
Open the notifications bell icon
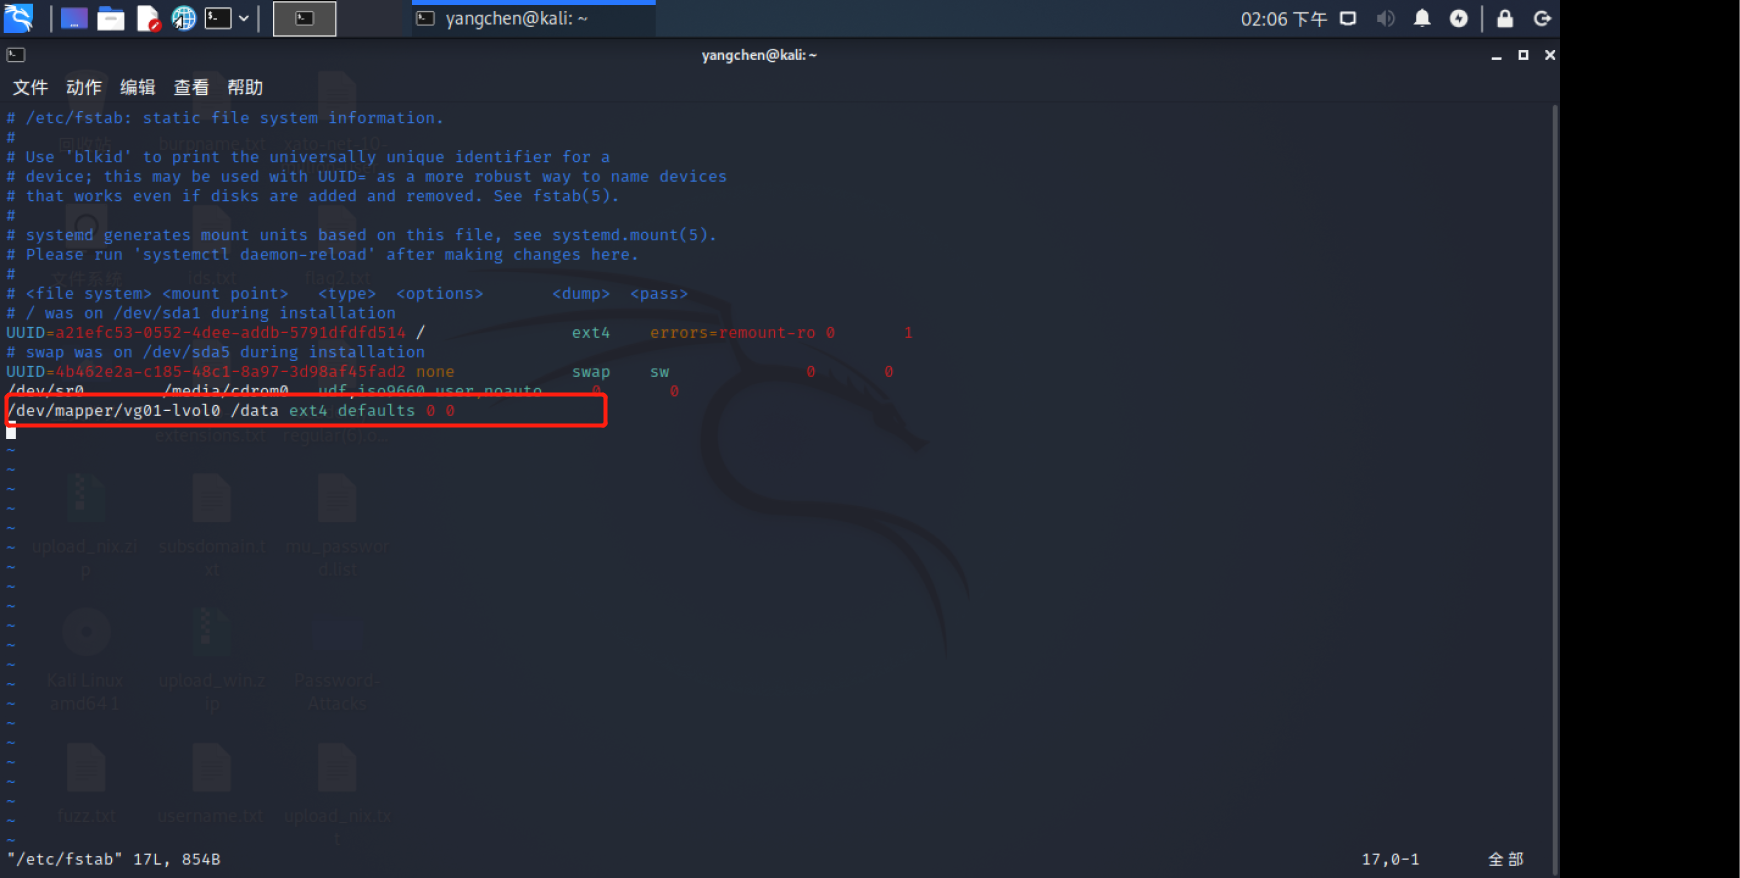pos(1422,18)
